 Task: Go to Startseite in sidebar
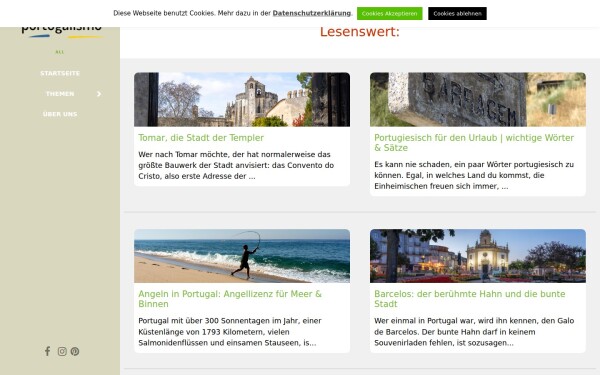[60, 73]
